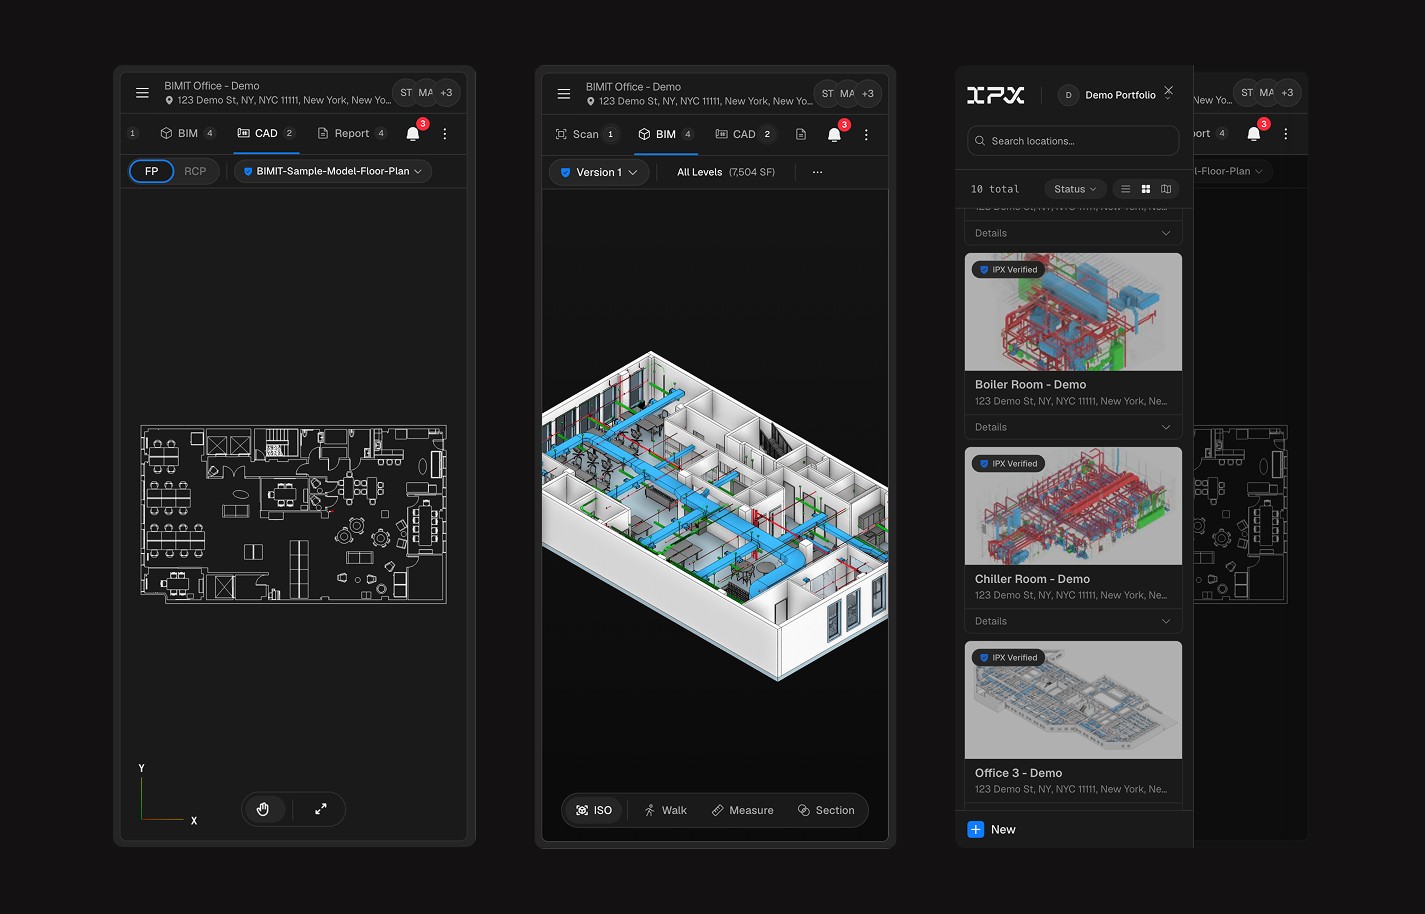The image size is (1425, 914).
Task: Click MA avatar in the middle BIM screen
Action: [x=847, y=93]
